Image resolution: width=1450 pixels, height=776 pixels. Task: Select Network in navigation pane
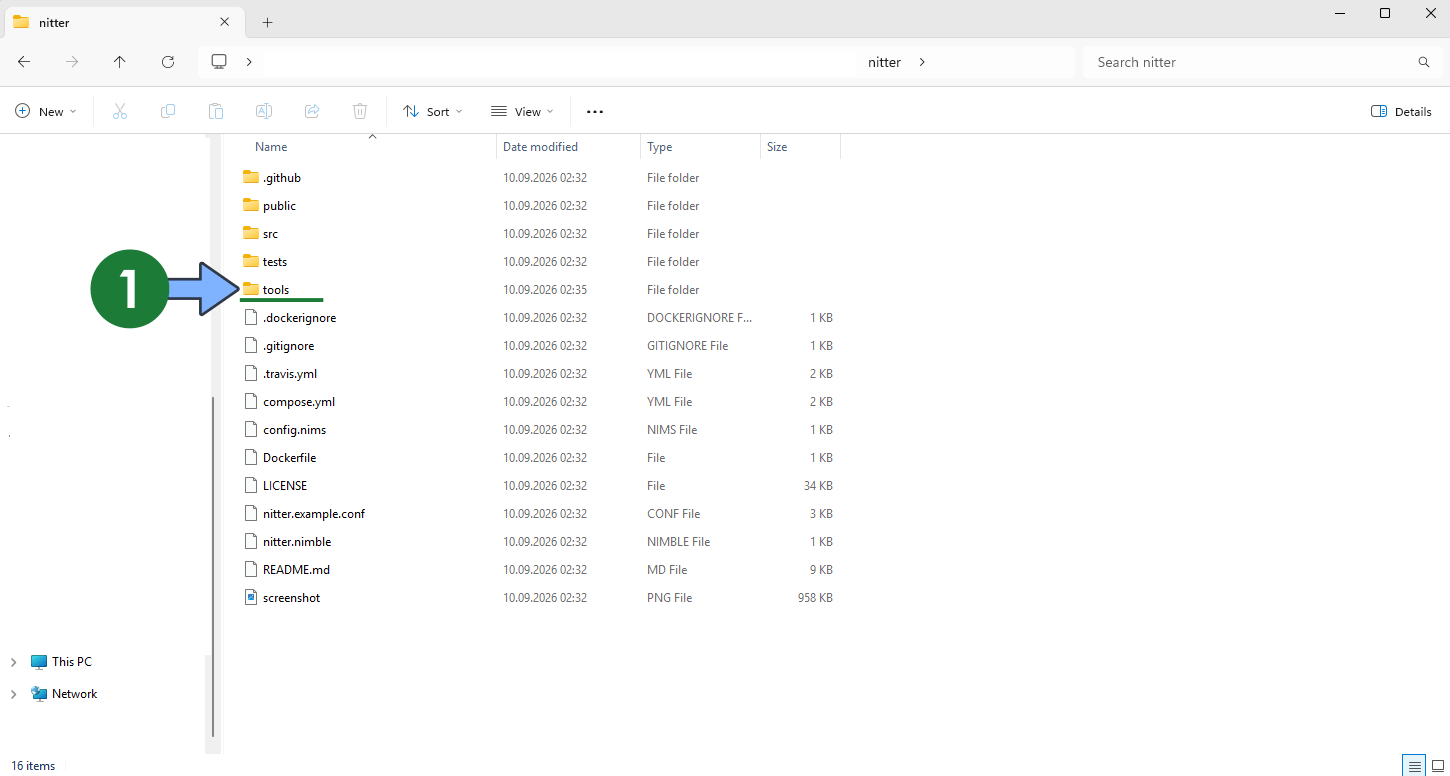click(74, 694)
